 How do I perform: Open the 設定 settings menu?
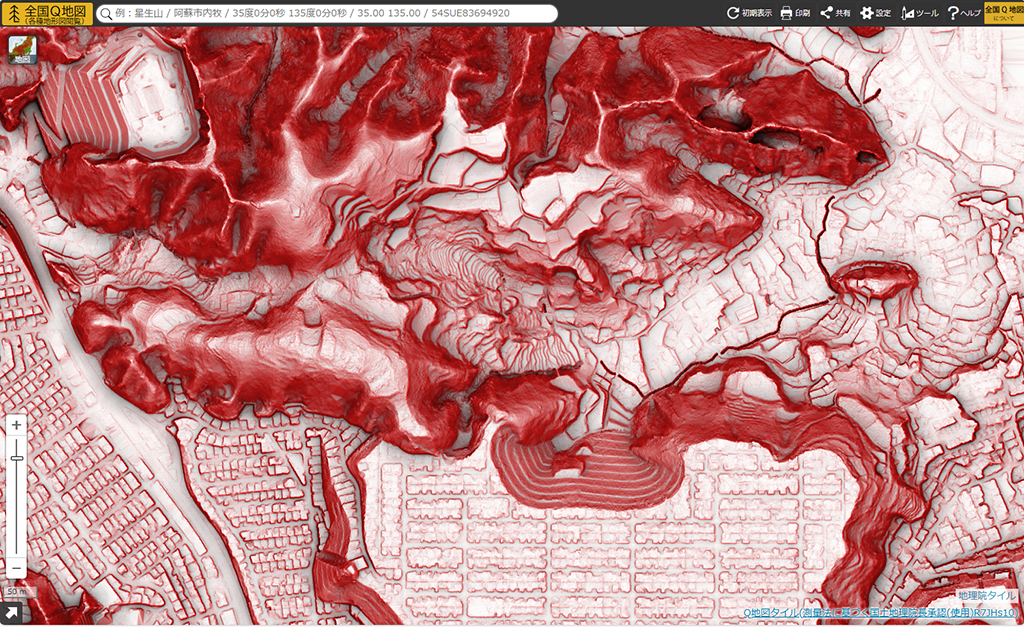point(876,13)
